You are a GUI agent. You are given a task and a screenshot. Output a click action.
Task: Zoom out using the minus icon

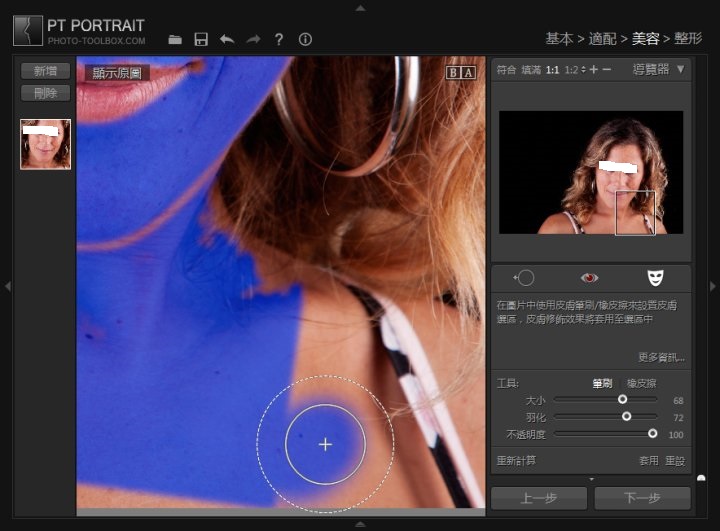607,69
